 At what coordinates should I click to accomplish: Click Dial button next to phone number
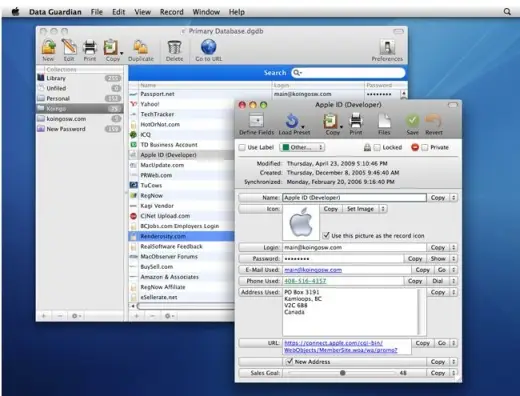coord(438,281)
